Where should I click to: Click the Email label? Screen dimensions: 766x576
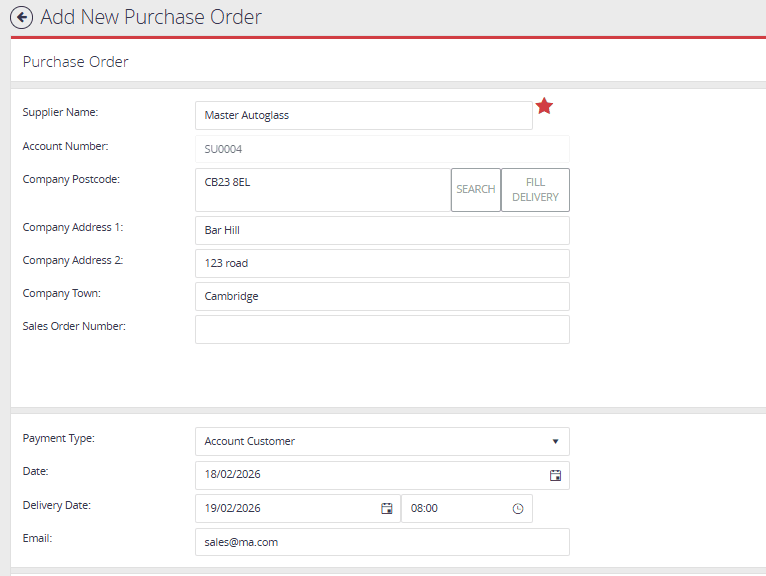click(37, 538)
